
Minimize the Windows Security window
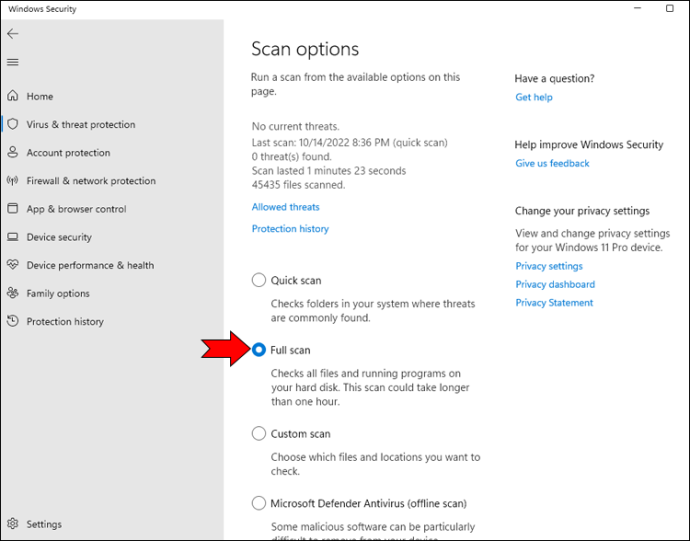pos(637,8)
